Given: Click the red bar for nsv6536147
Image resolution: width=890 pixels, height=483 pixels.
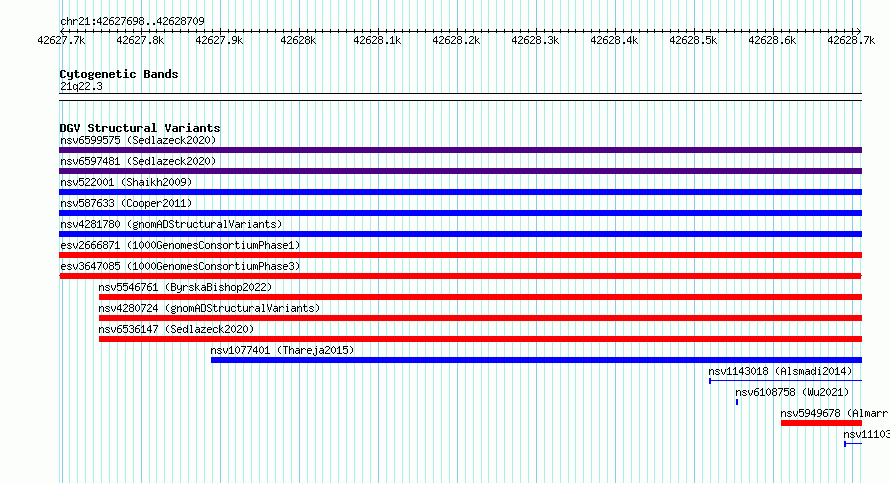Looking at the screenshot, I should (x=480, y=339).
